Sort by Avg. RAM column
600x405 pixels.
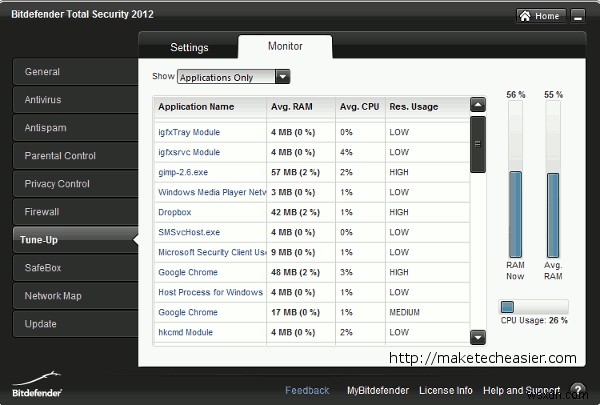[301, 107]
